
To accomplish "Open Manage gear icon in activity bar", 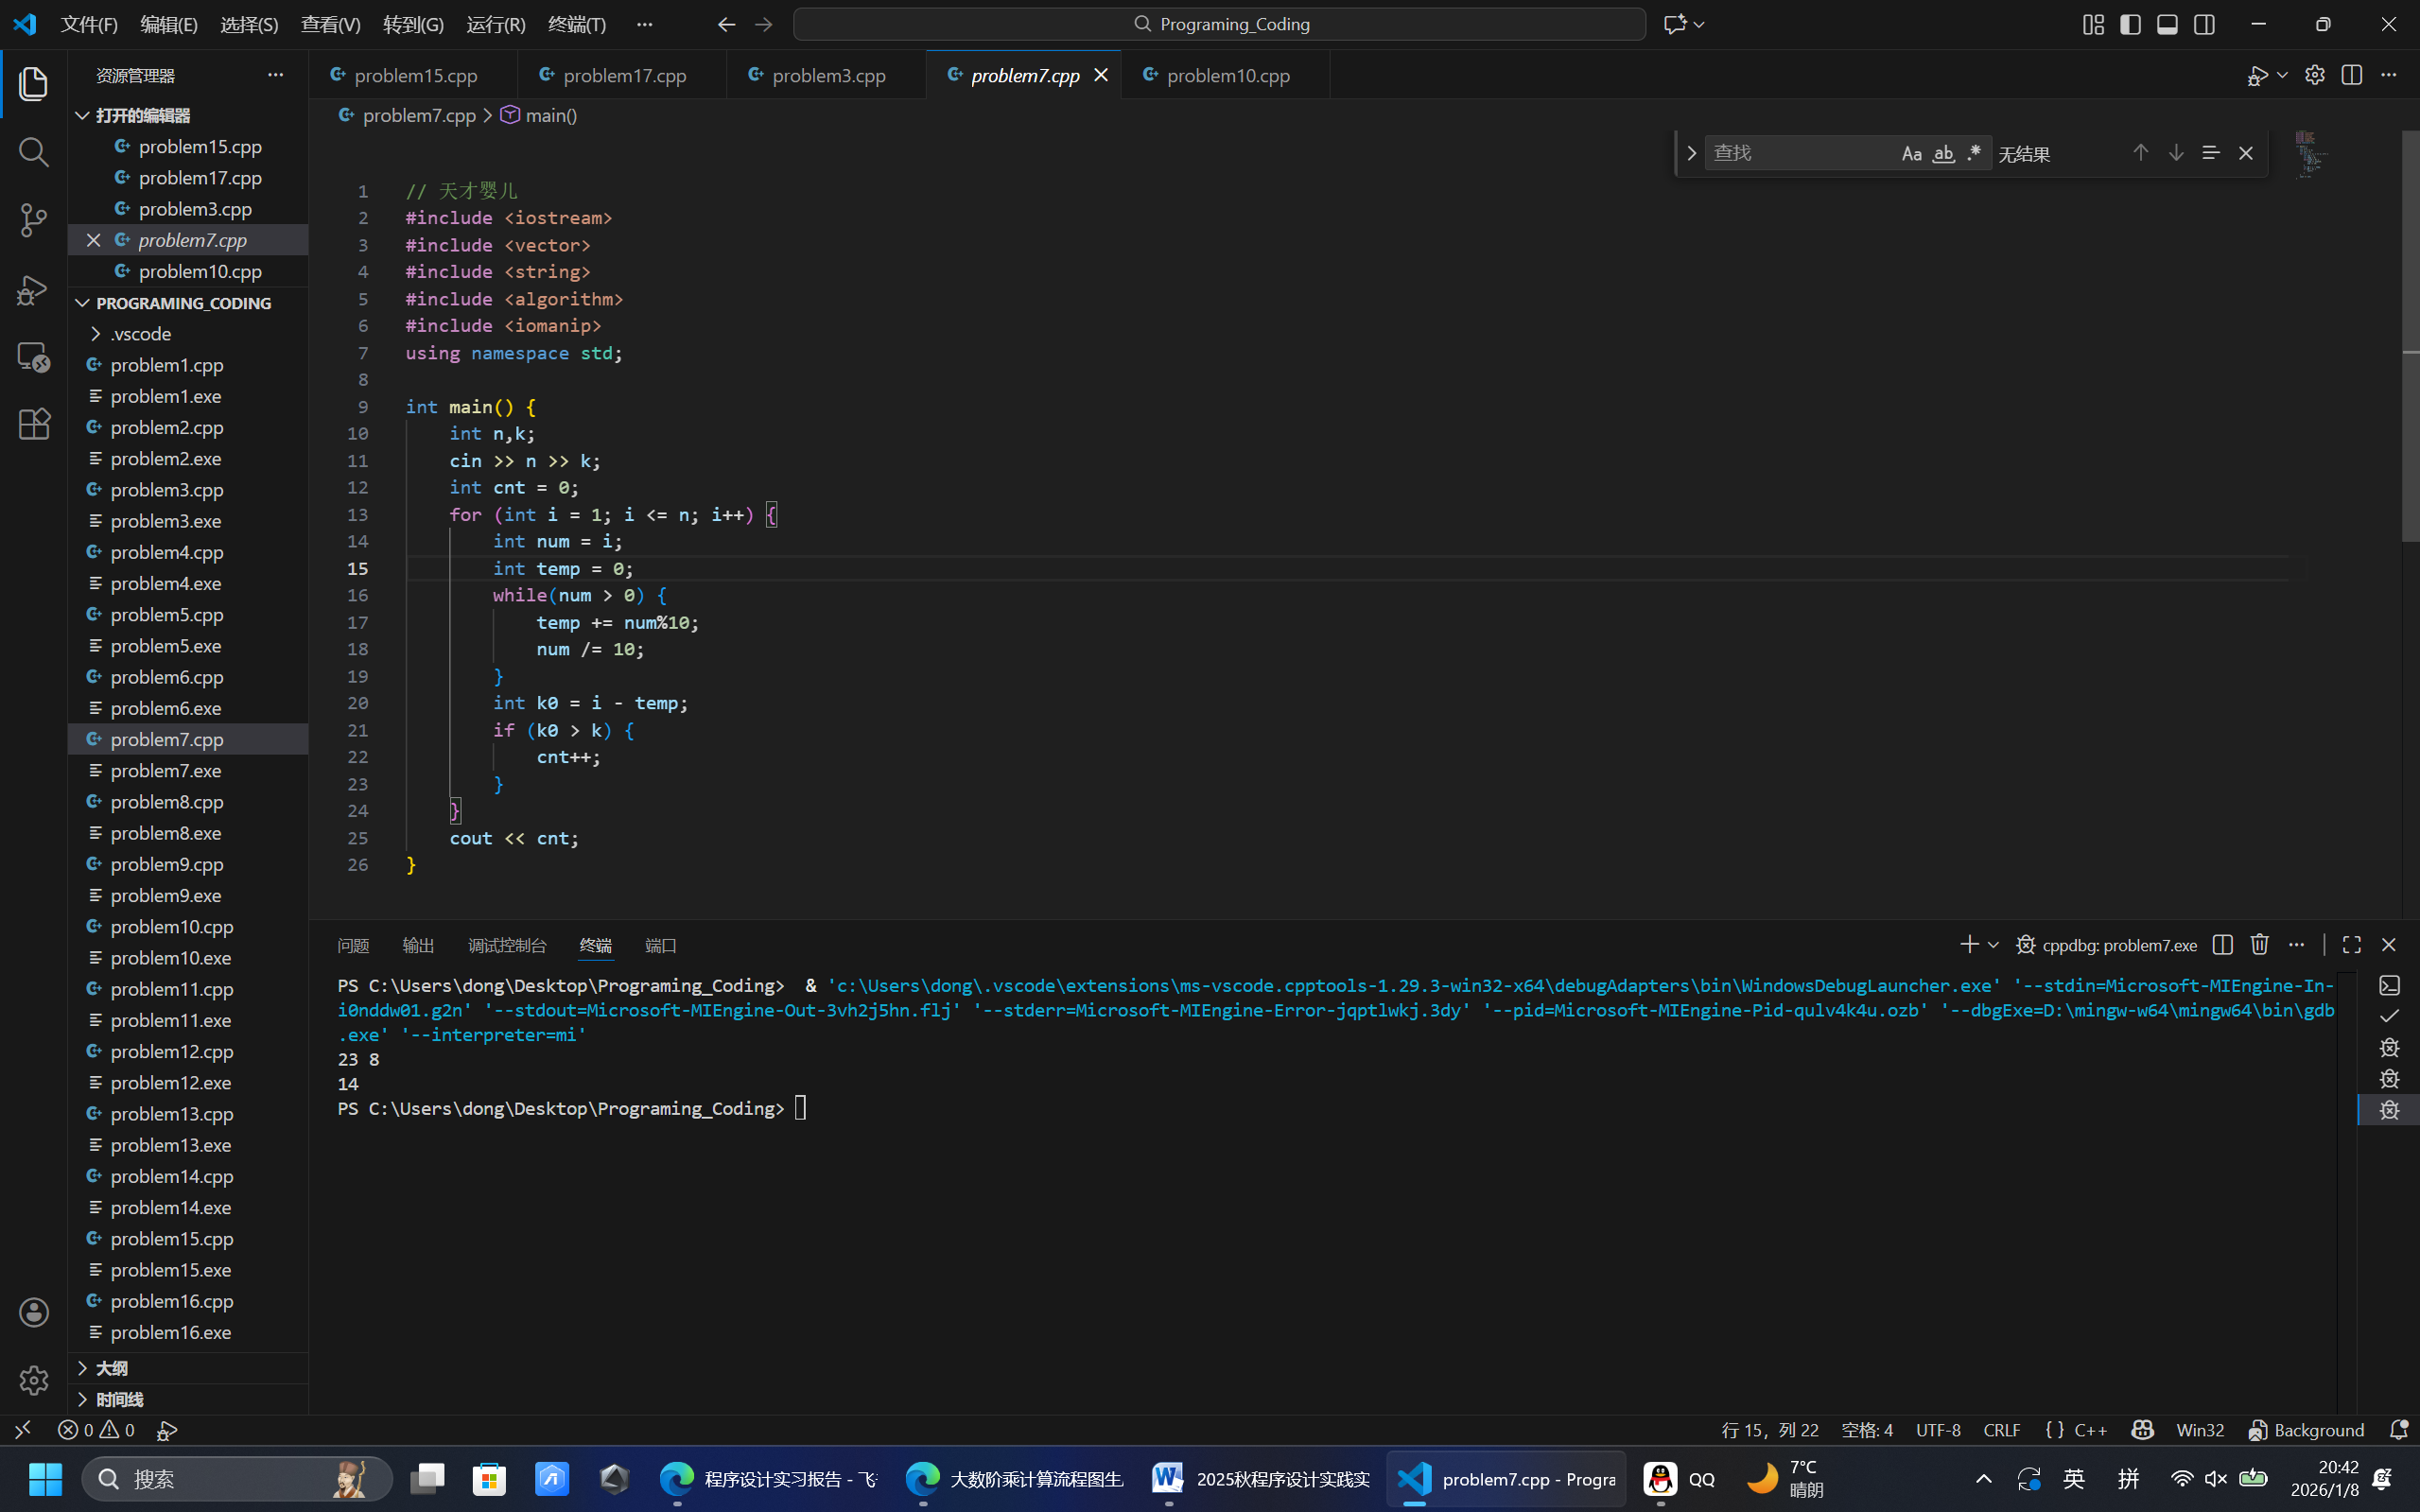I will [x=34, y=1380].
